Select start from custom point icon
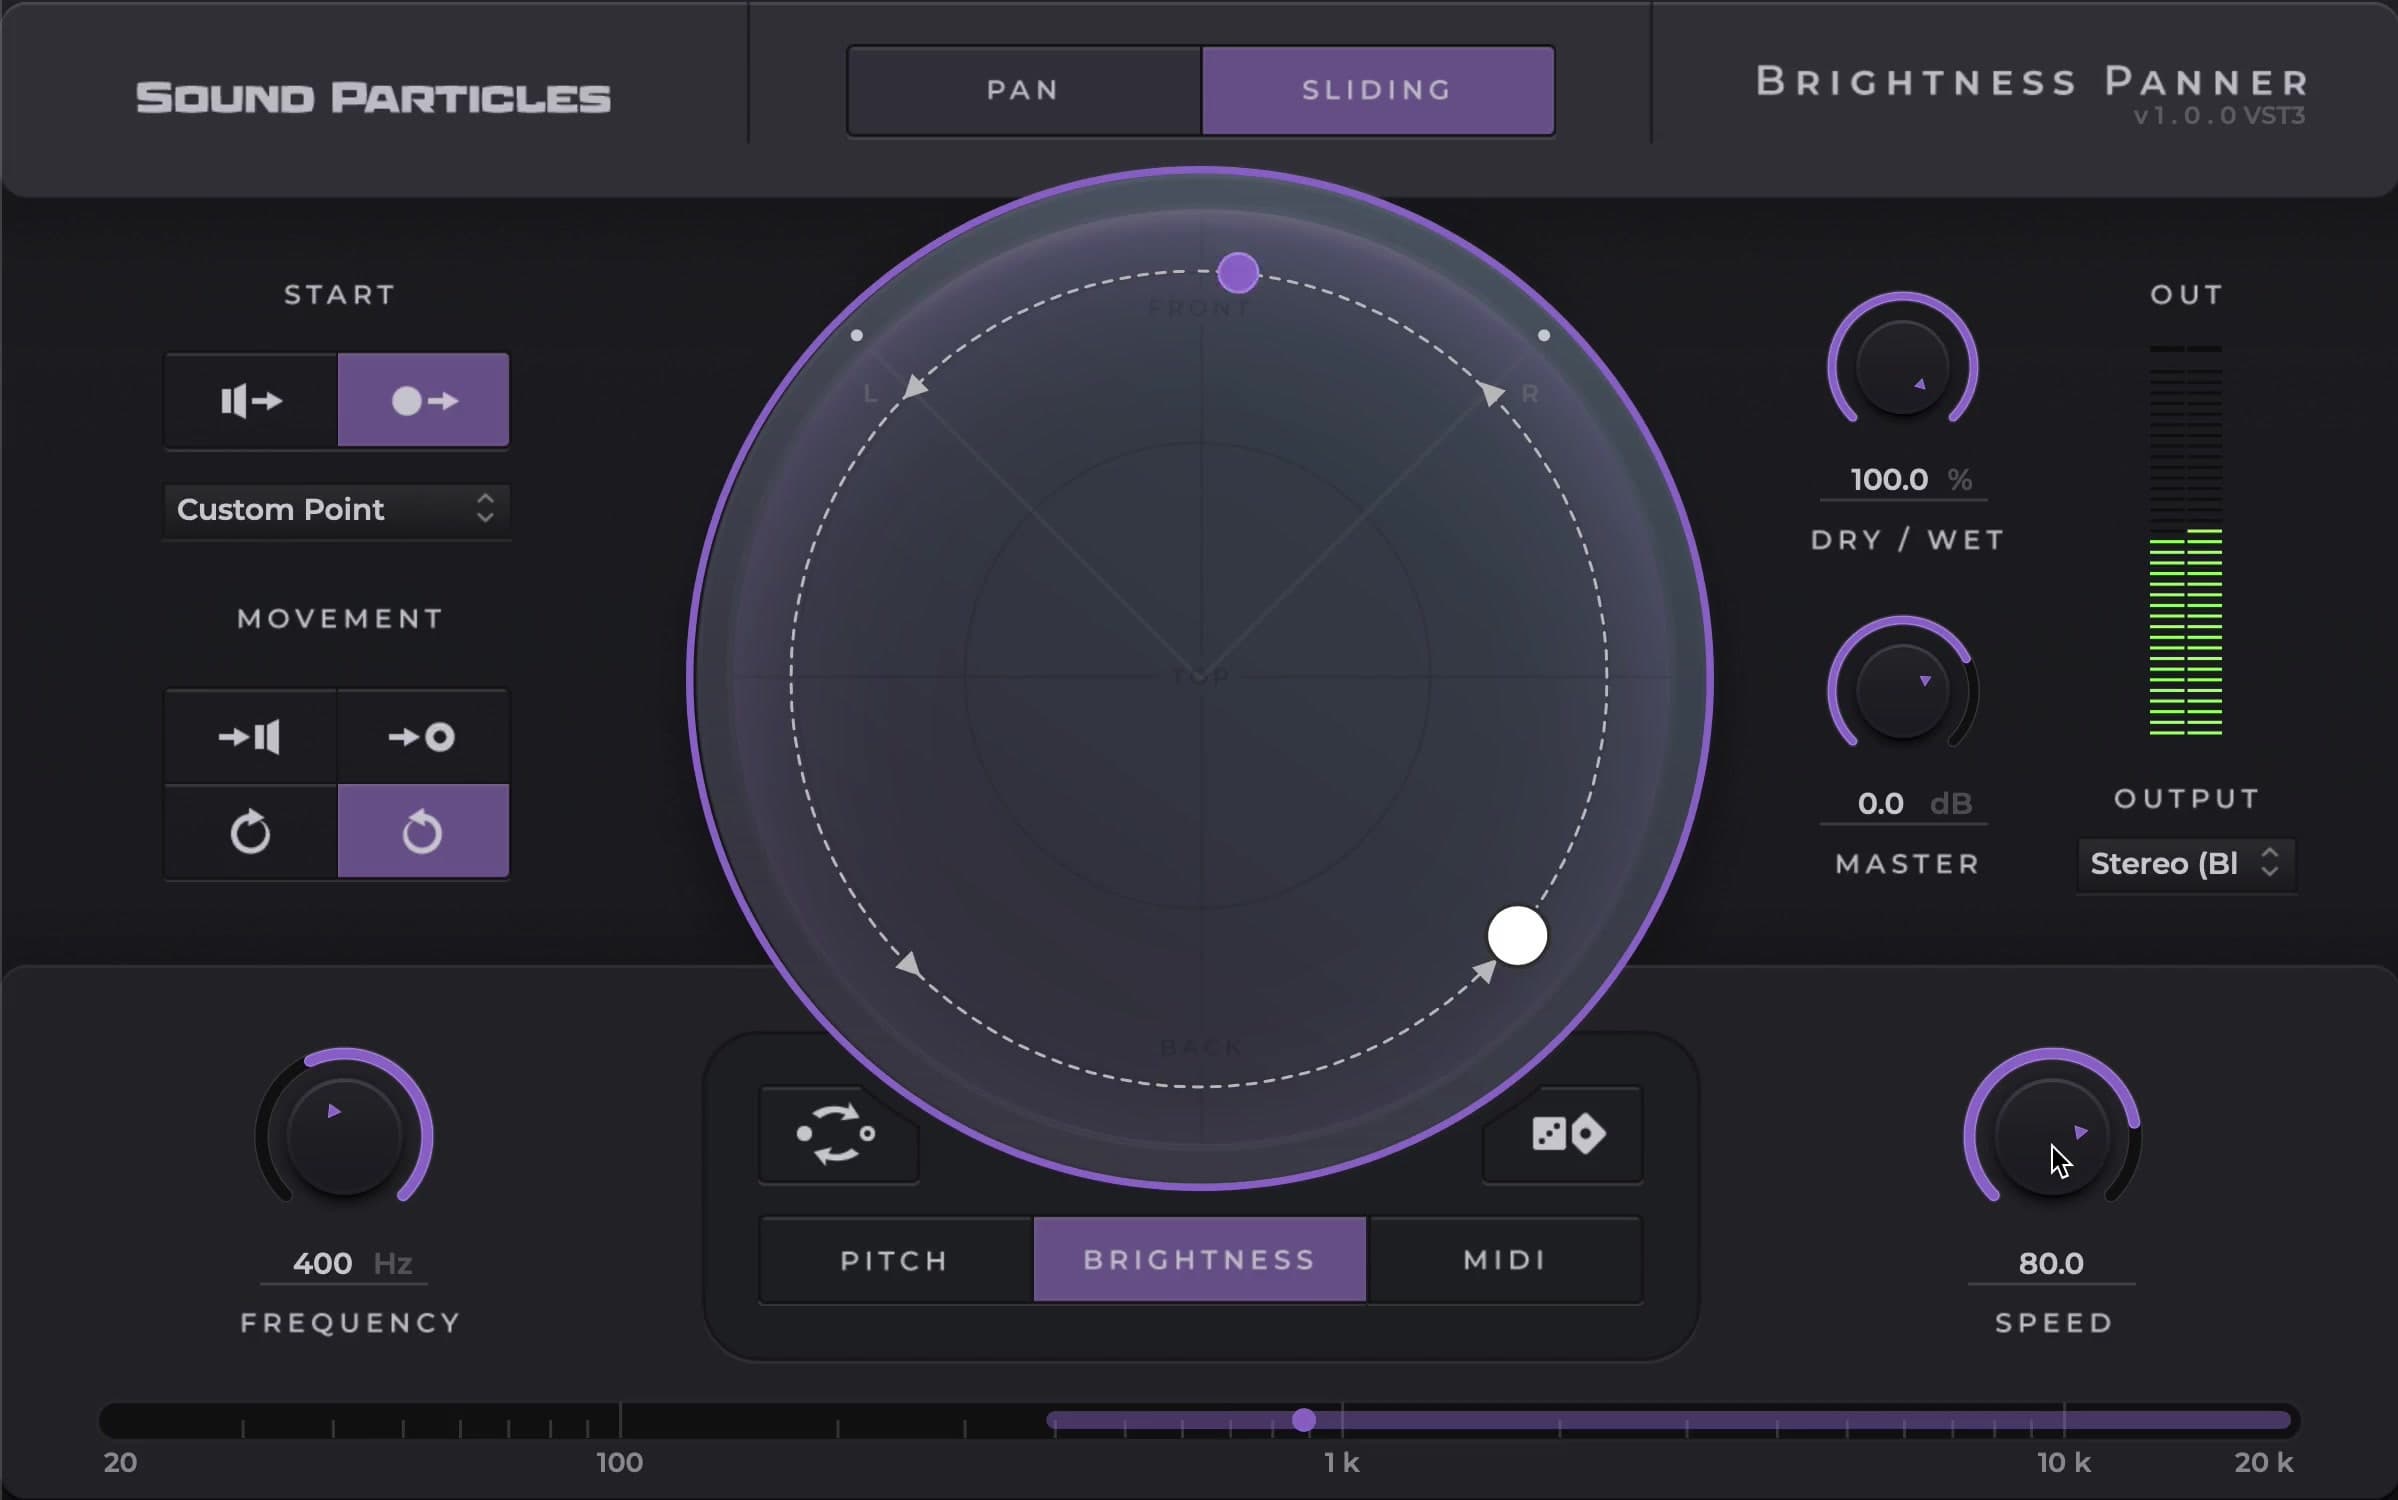 (x=424, y=400)
